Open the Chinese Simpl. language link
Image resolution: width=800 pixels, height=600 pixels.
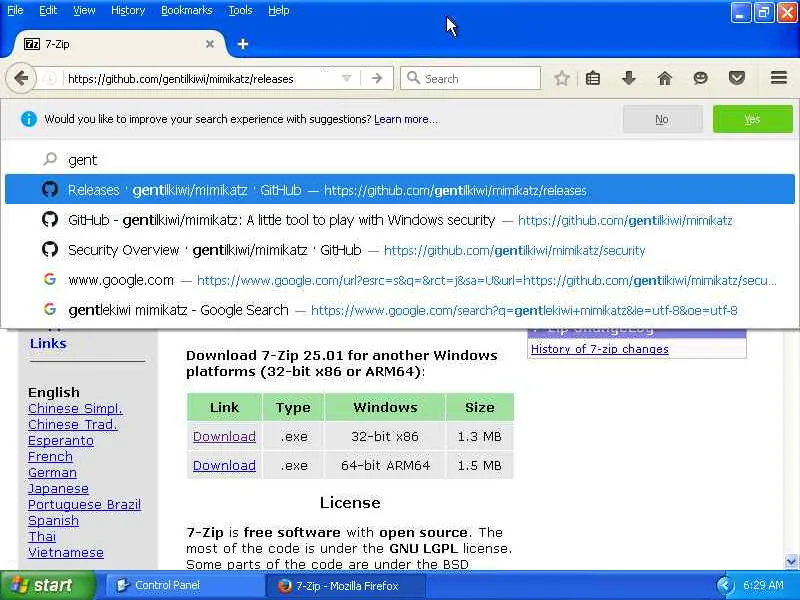point(75,409)
